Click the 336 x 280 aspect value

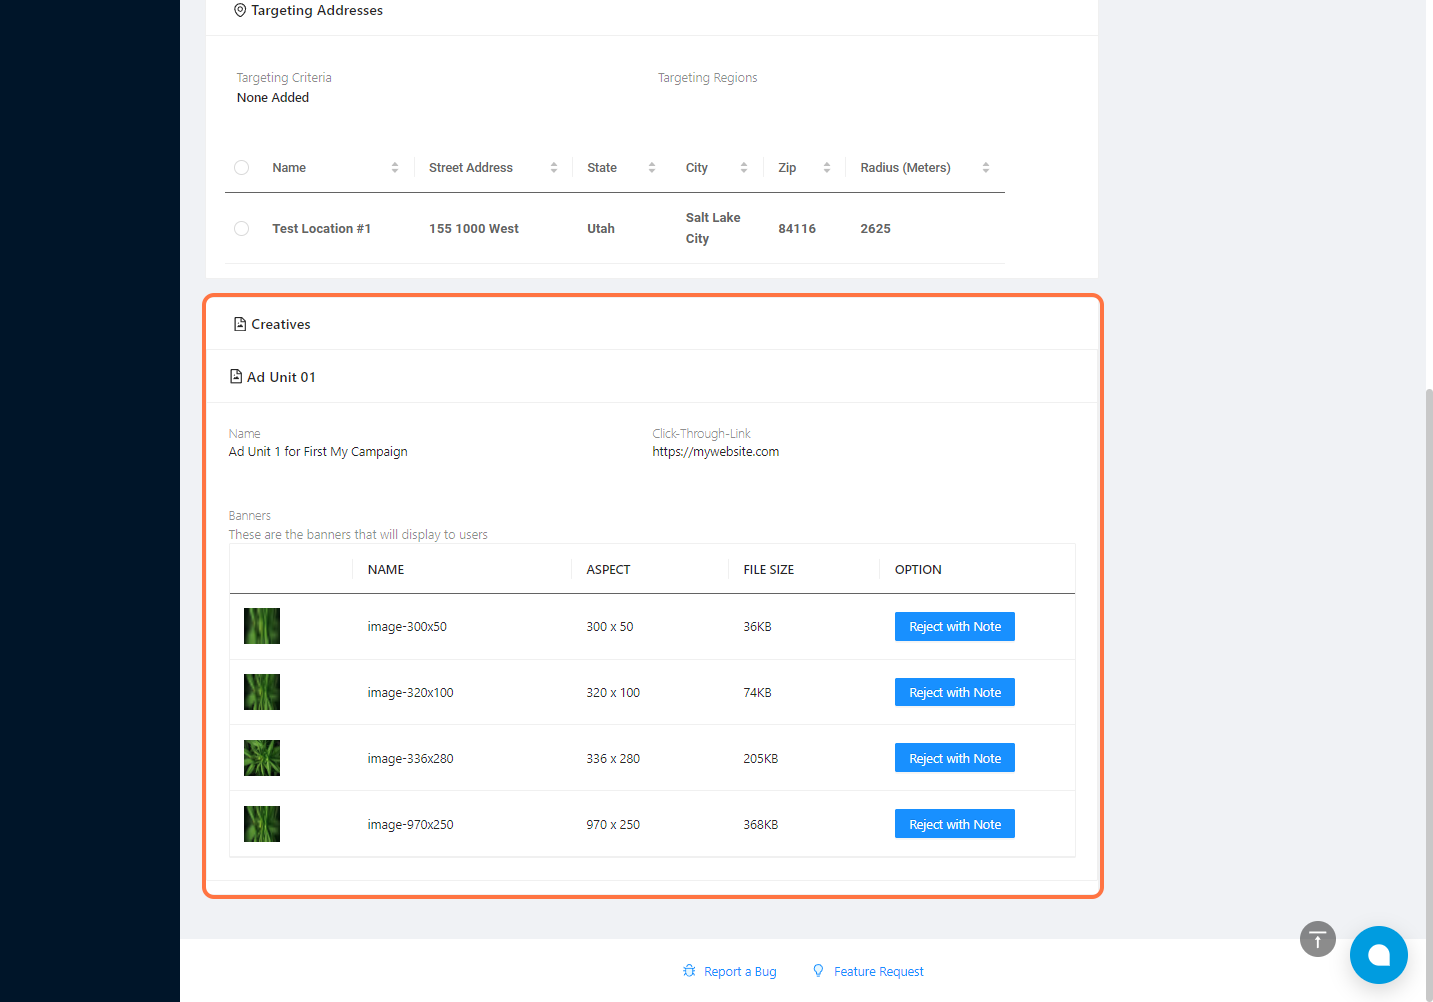pyautogui.click(x=613, y=759)
